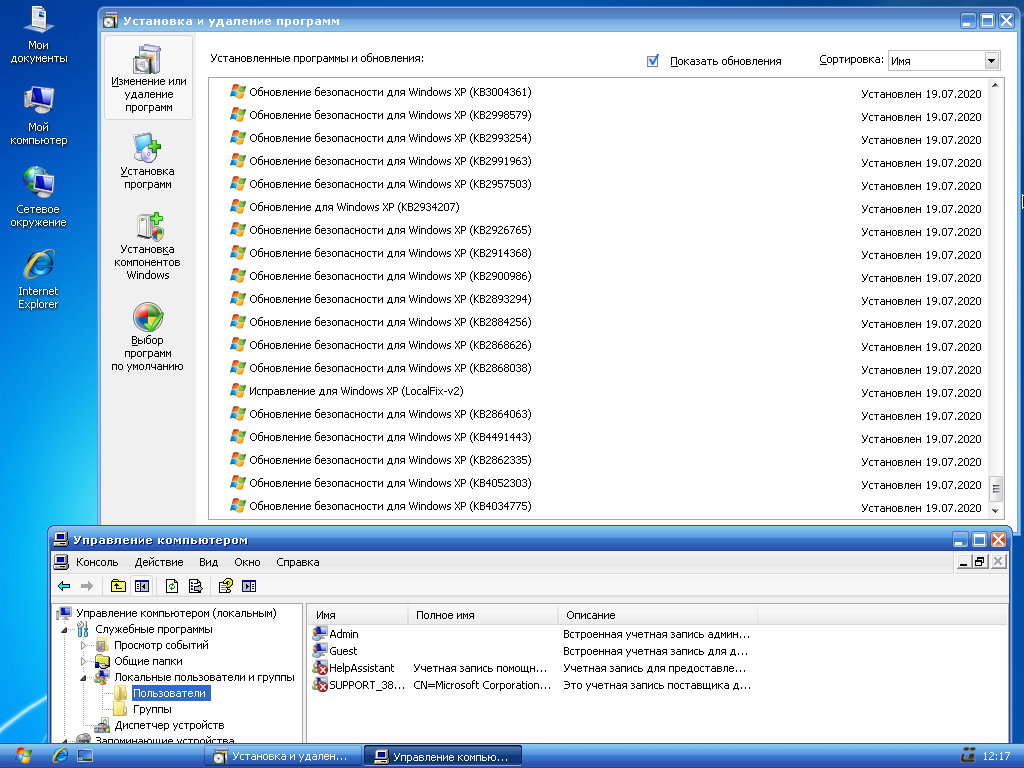Click the SUPPORT_38… account icon

(x=320, y=684)
